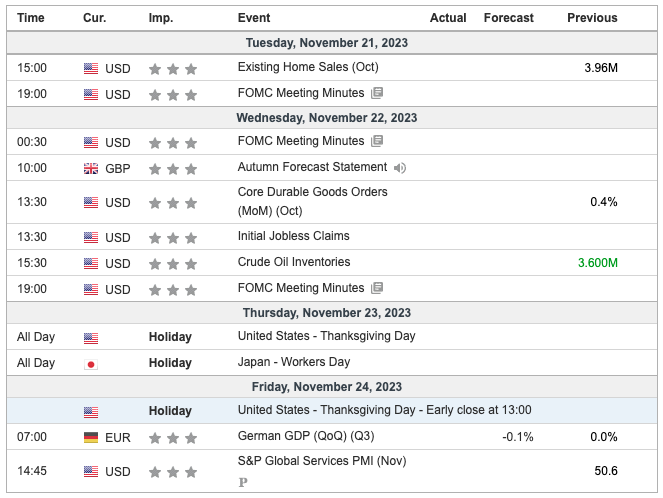Open document icon for 19:00 Tuesday FOMC Minutes
This screenshot has width=663, height=498.
point(377,93)
